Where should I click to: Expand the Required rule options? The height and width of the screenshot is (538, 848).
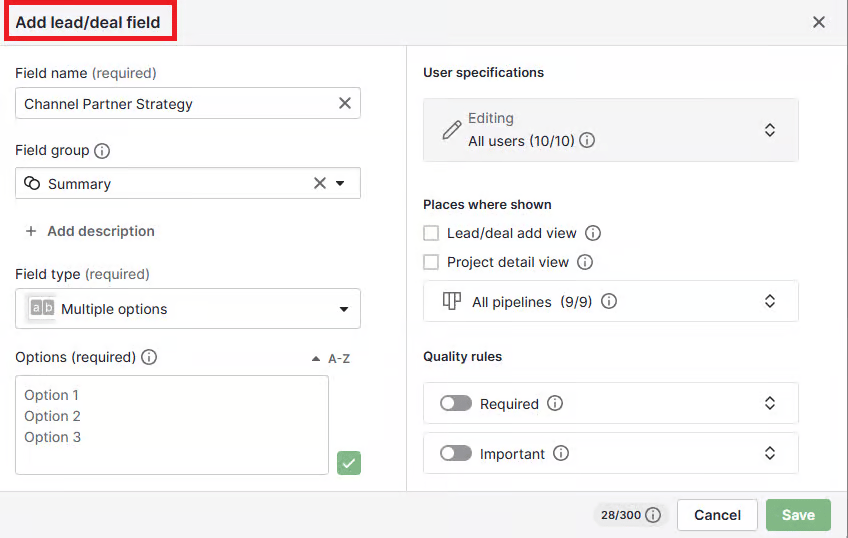770,403
